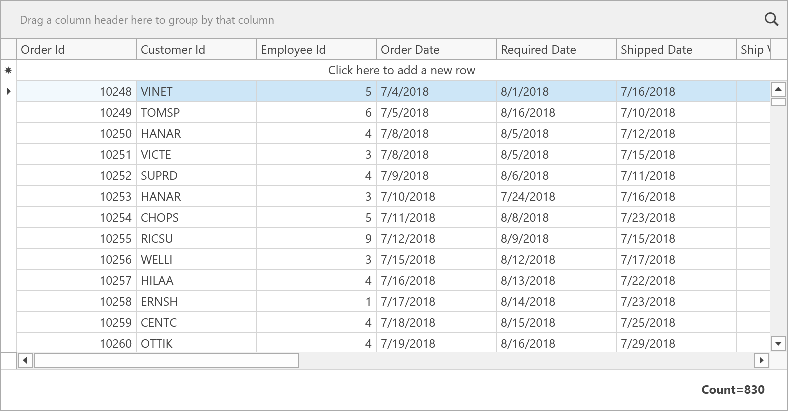
Task: Sort by the Shipped Date column header
Action: [x=676, y=50]
